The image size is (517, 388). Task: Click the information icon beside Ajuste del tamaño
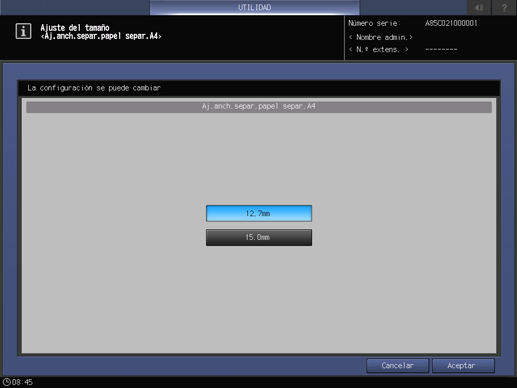click(x=23, y=31)
